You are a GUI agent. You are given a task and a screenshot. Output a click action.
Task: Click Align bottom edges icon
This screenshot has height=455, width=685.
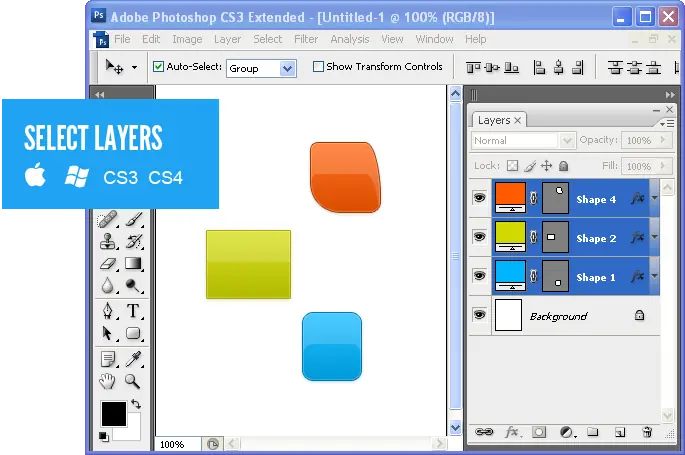coord(511,68)
